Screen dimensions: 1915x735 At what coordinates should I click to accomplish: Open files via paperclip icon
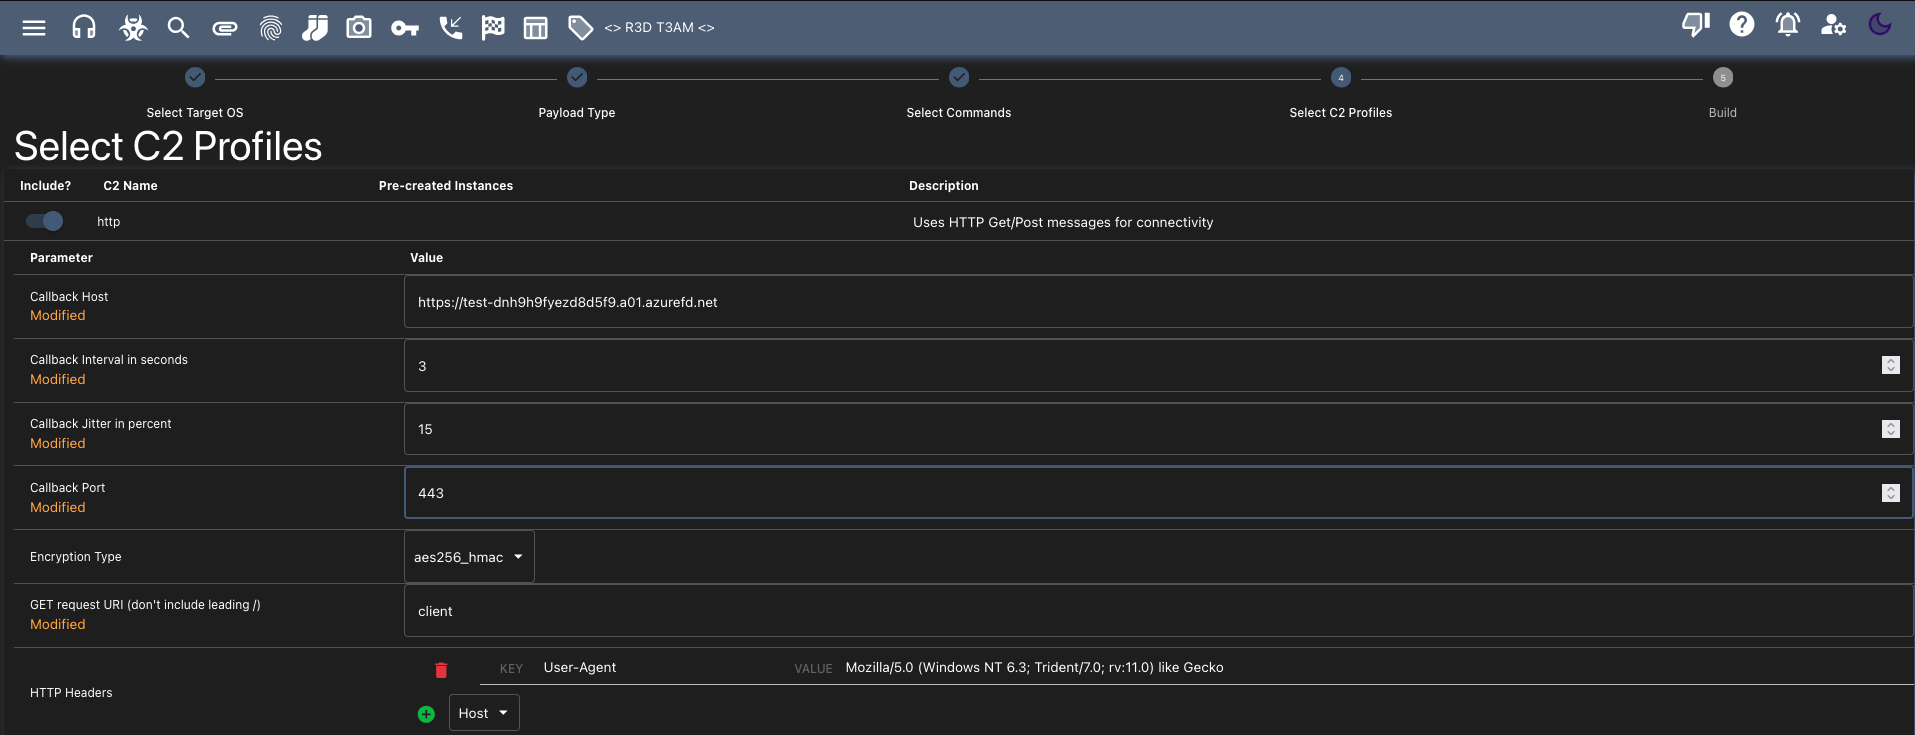coord(225,28)
